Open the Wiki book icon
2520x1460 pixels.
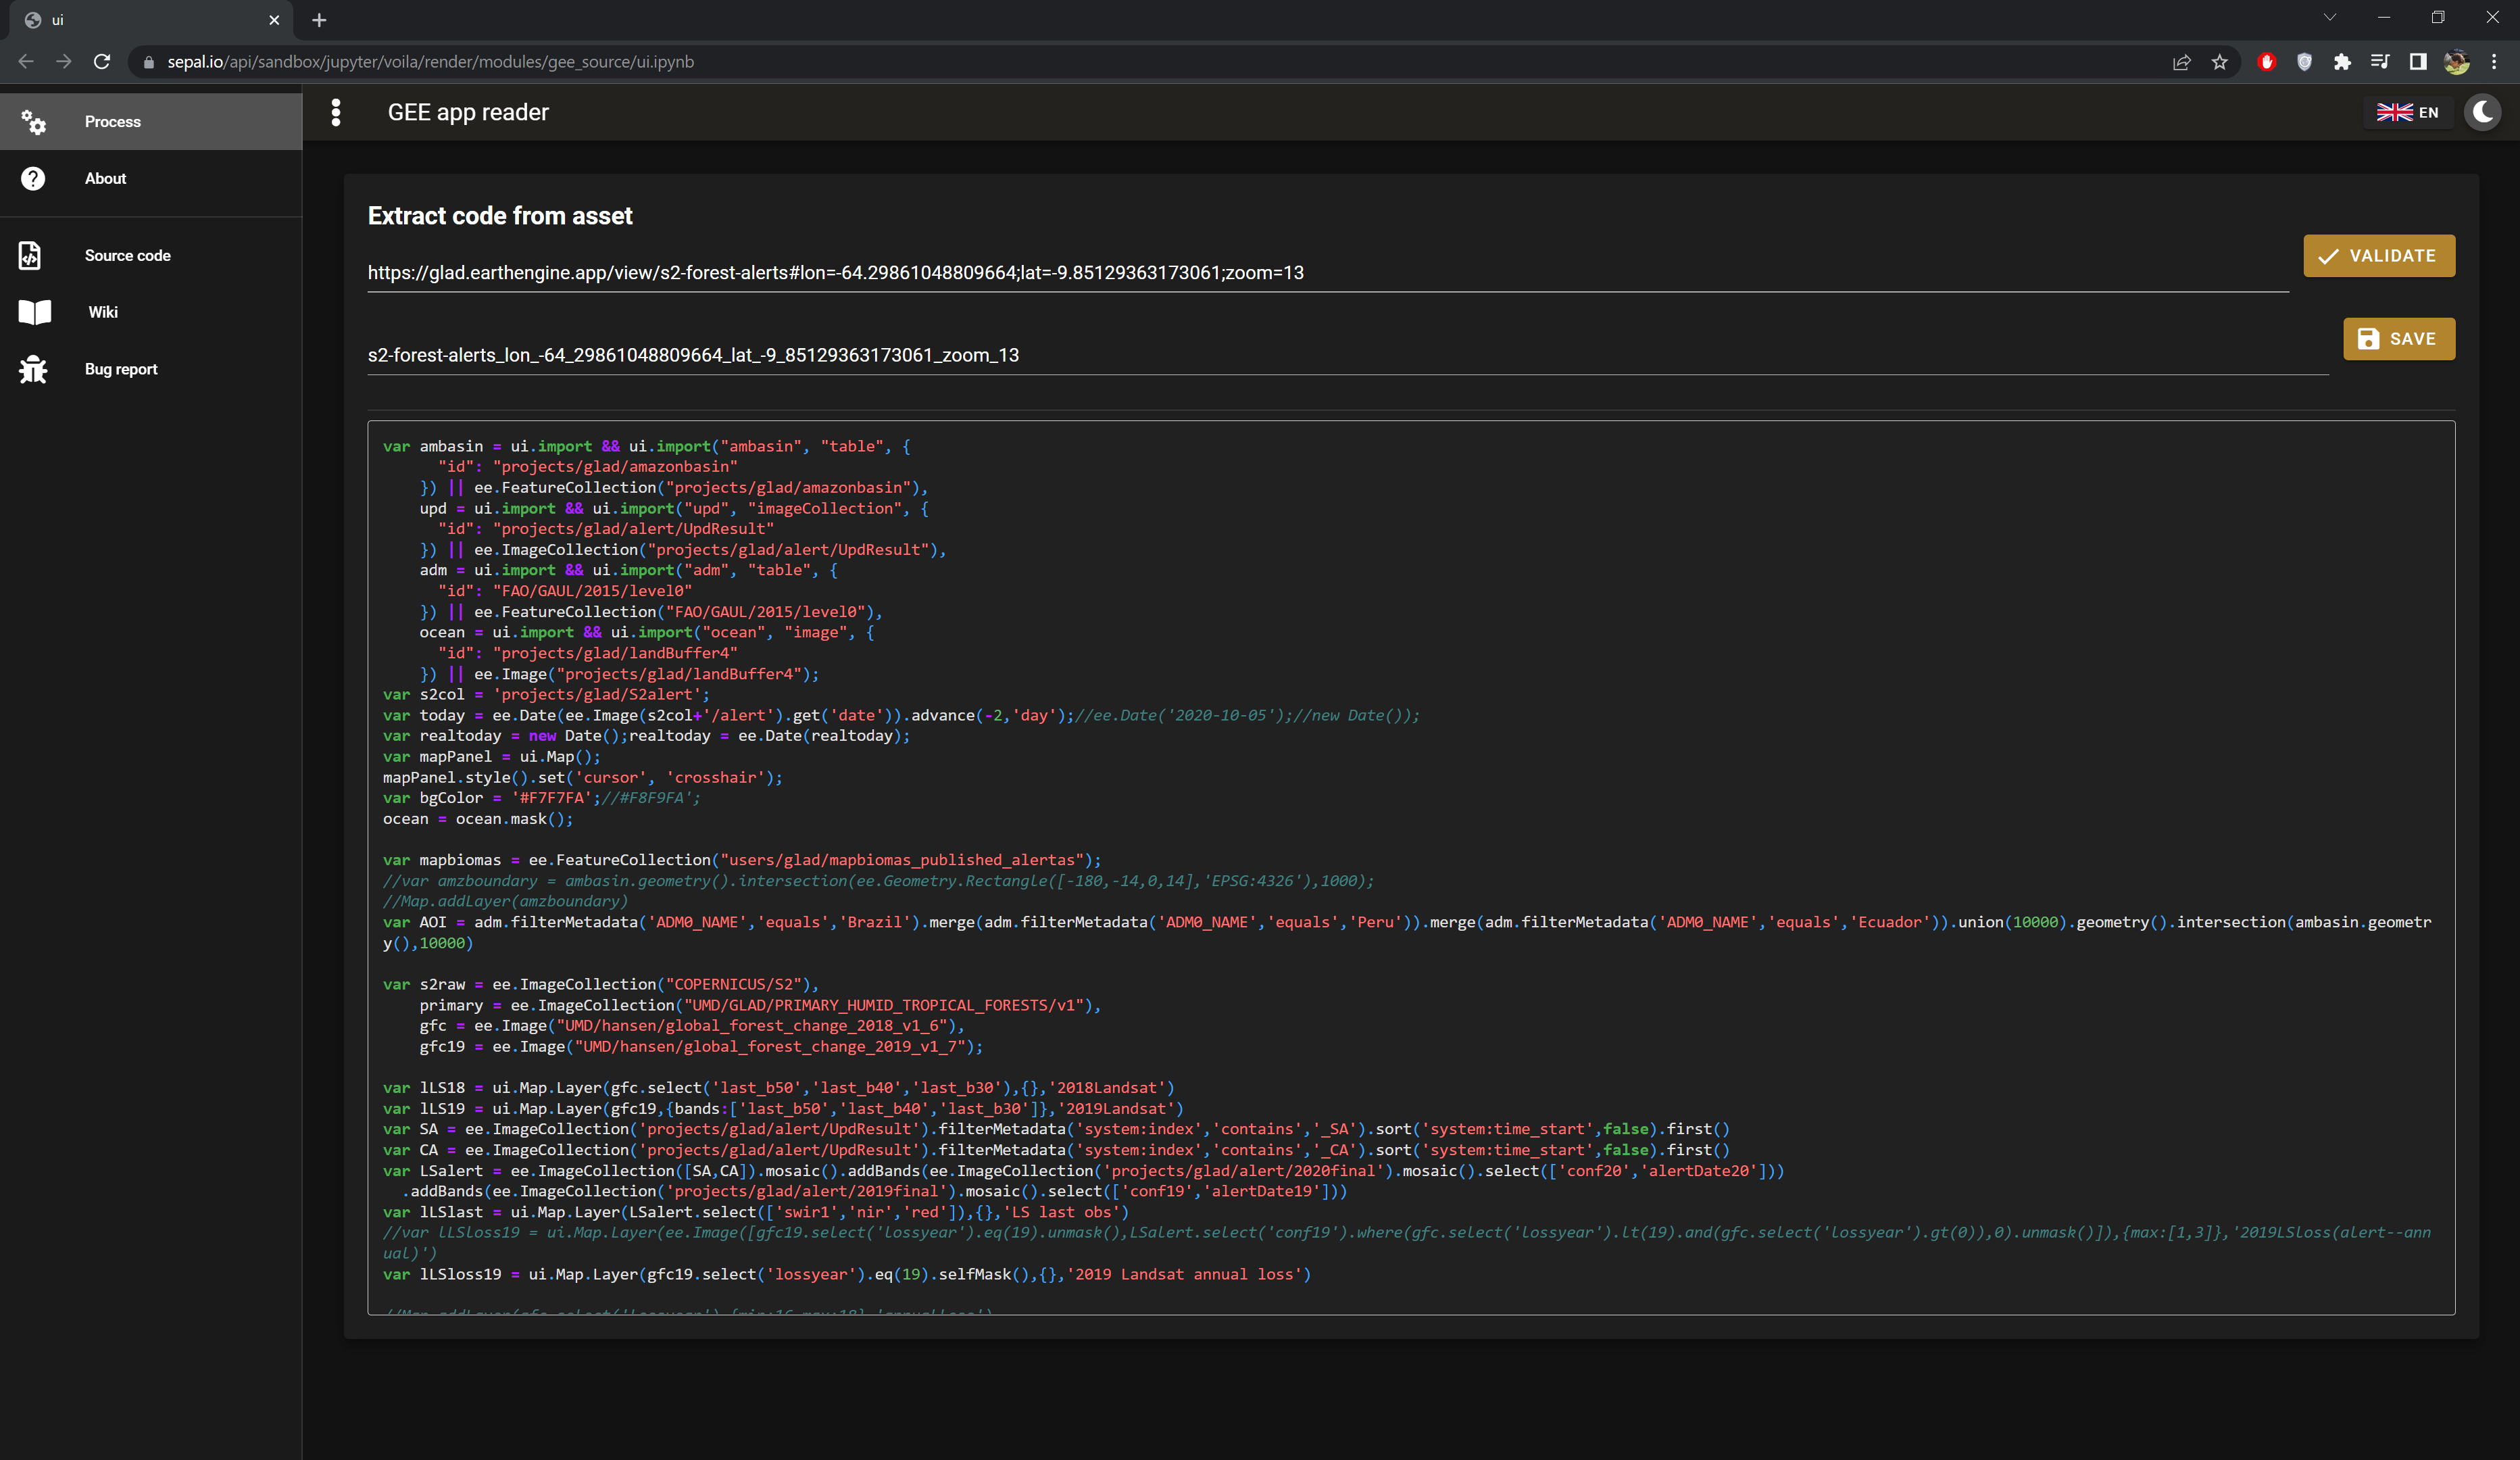(34, 312)
